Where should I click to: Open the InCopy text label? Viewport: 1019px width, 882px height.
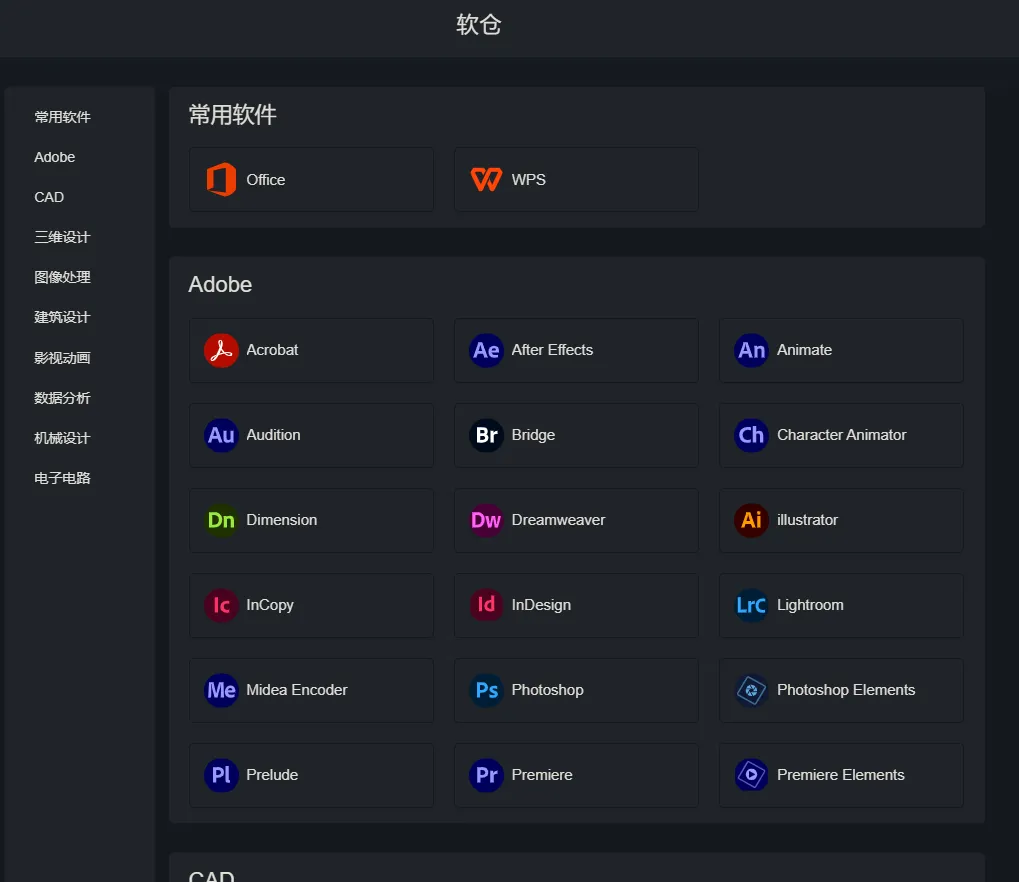[x=270, y=606]
